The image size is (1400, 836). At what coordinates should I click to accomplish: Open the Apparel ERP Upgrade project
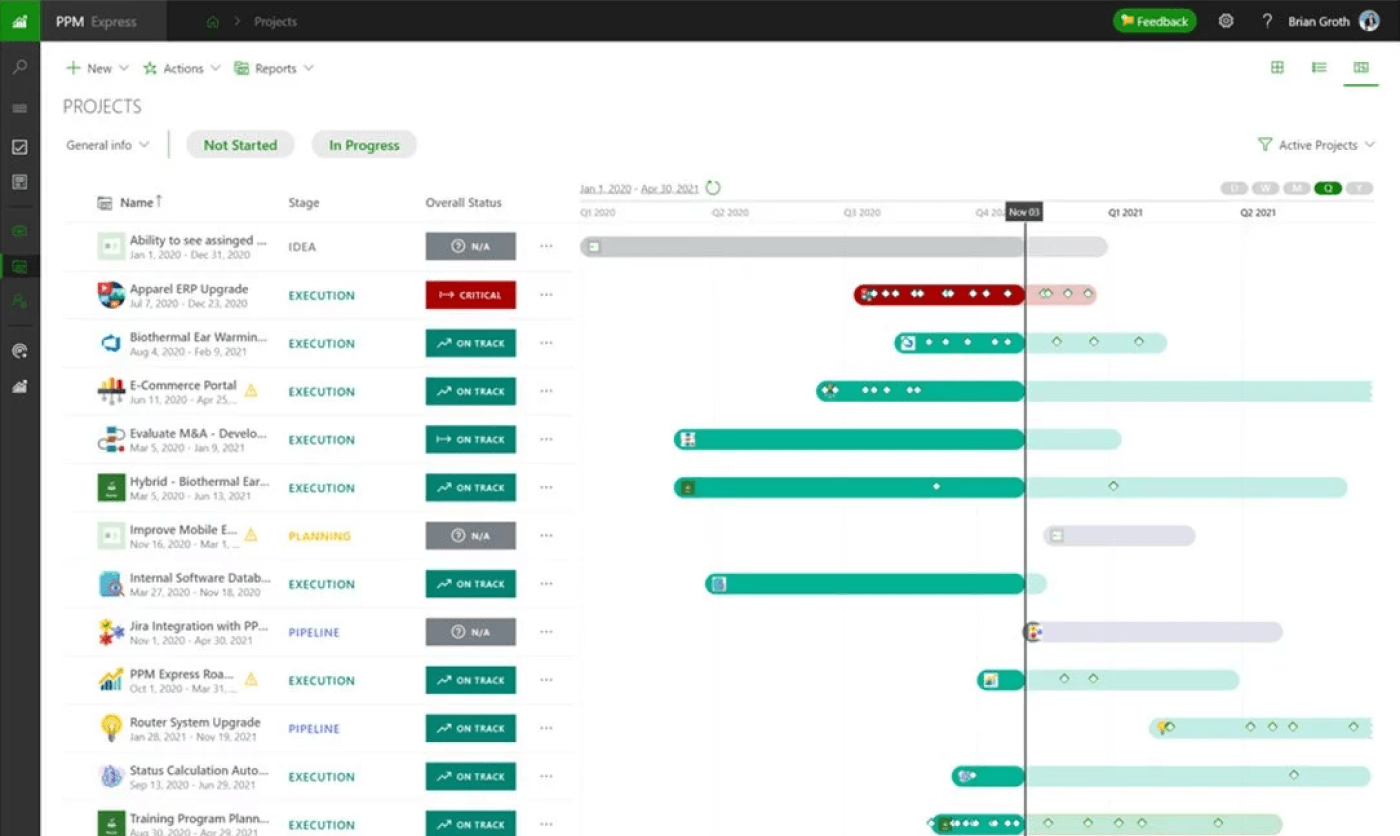(x=189, y=289)
